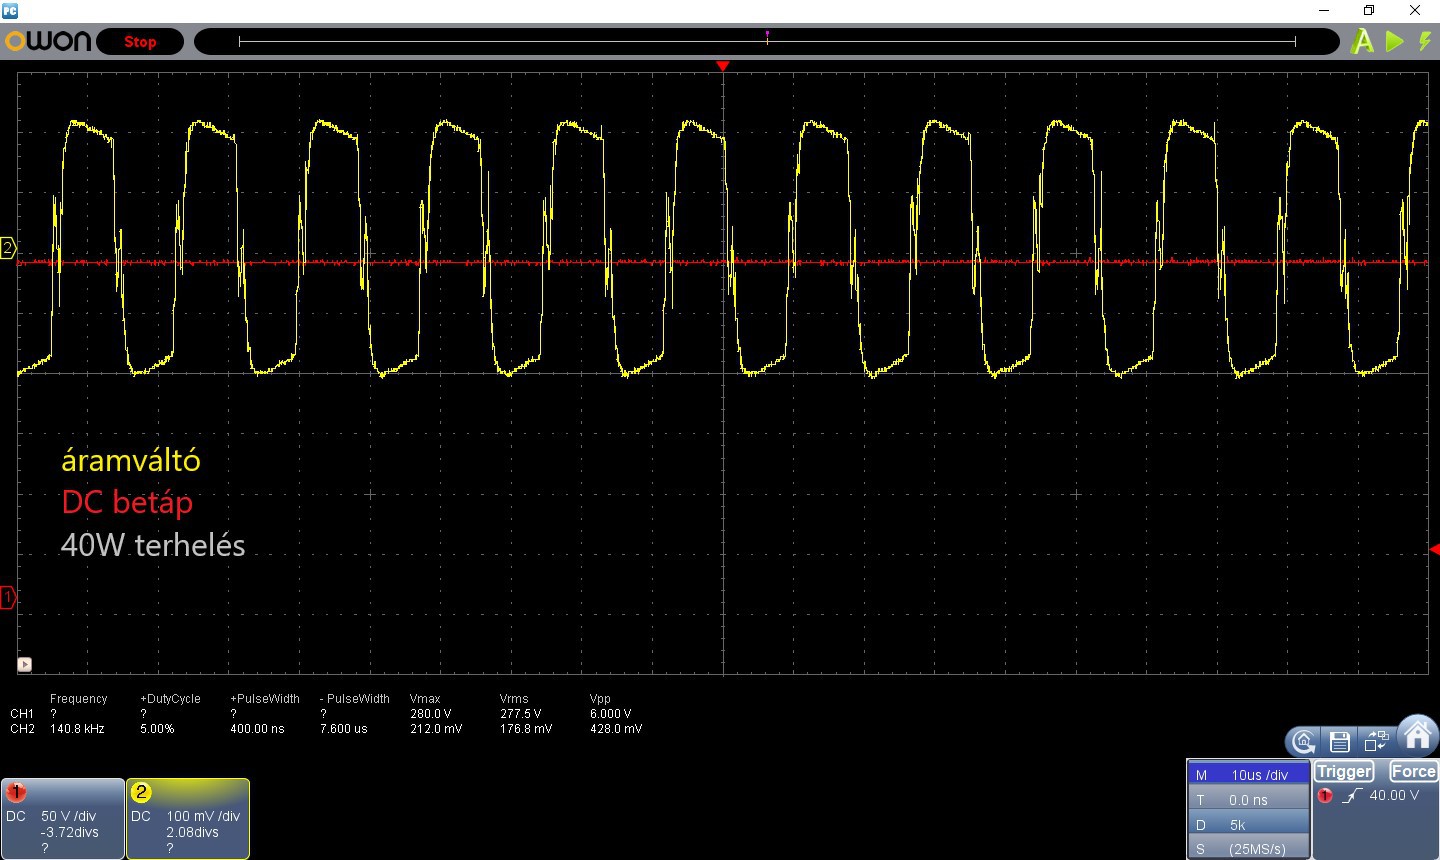Click the green Run play icon
This screenshot has height=860, width=1440.
click(1395, 42)
